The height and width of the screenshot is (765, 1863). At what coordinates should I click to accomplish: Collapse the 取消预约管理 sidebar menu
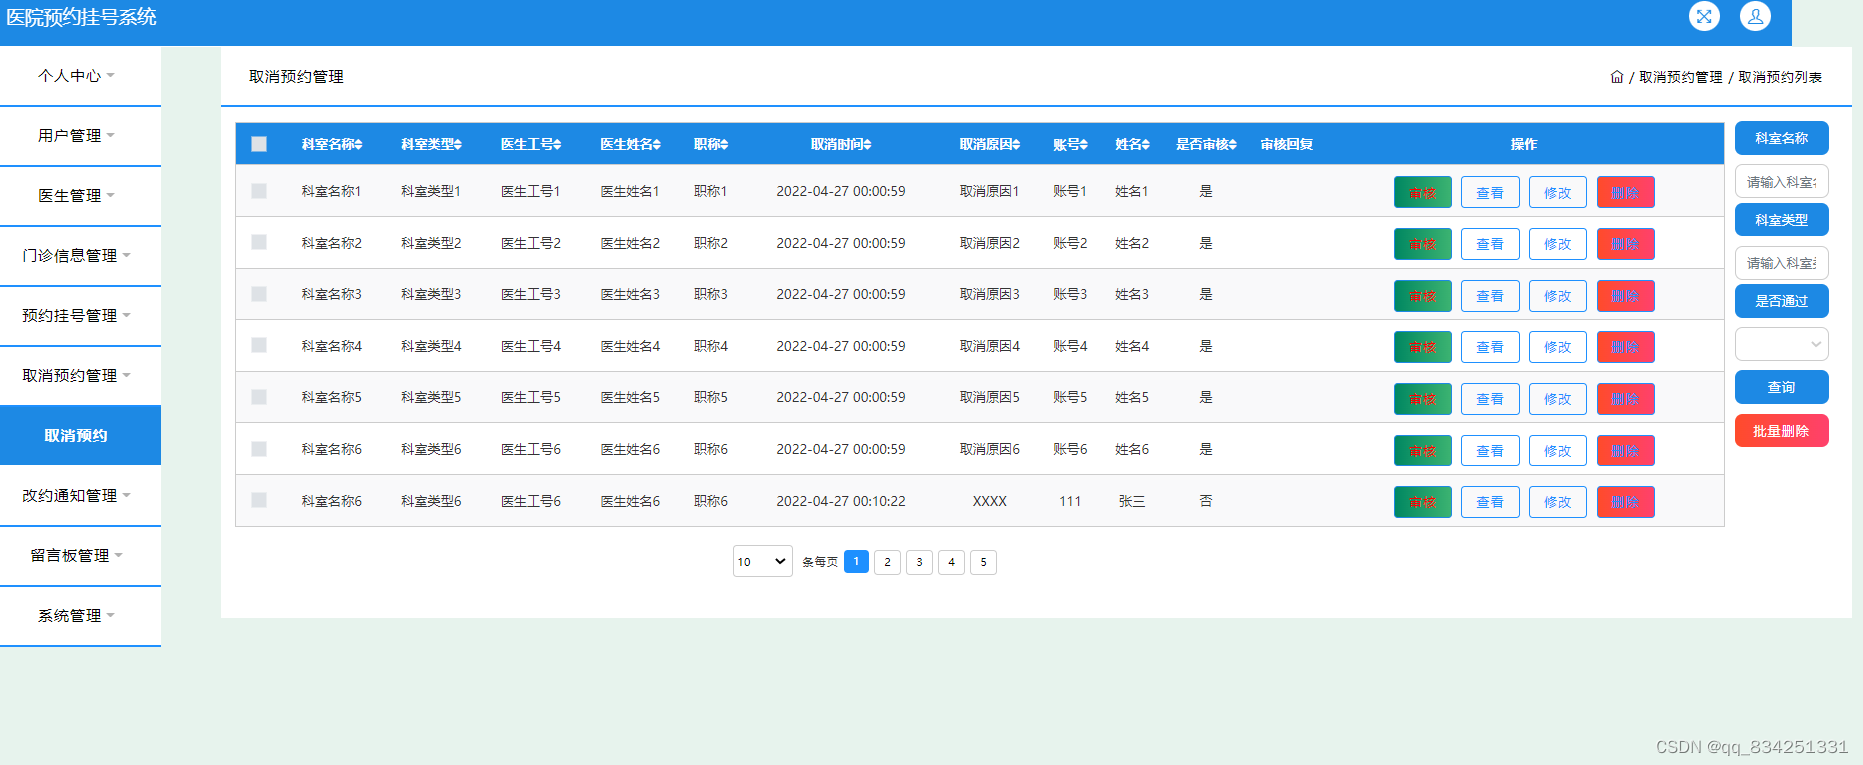point(80,376)
